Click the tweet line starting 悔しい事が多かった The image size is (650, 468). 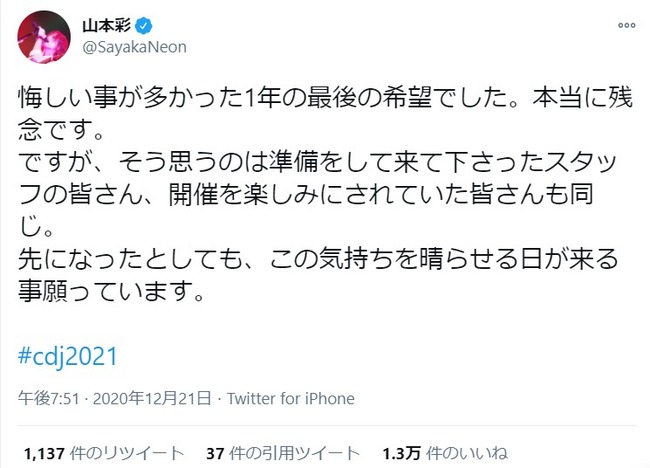click(325, 97)
